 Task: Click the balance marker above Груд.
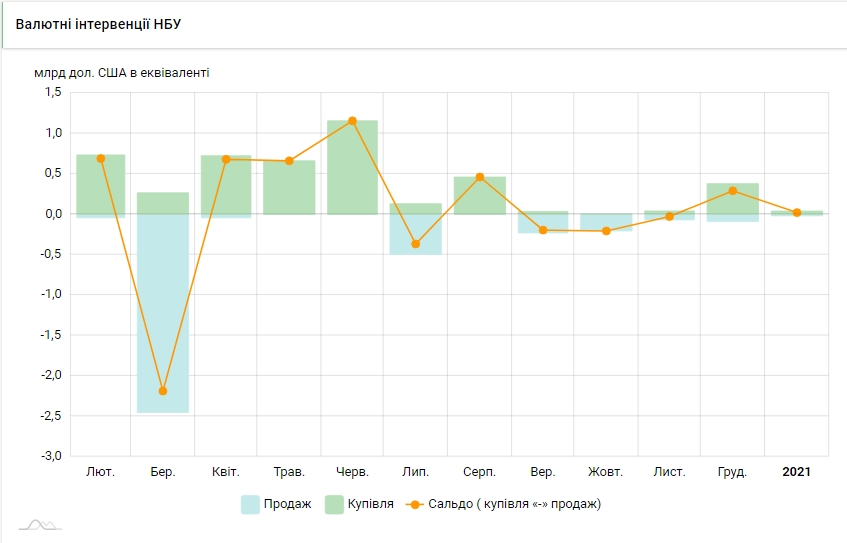733,191
